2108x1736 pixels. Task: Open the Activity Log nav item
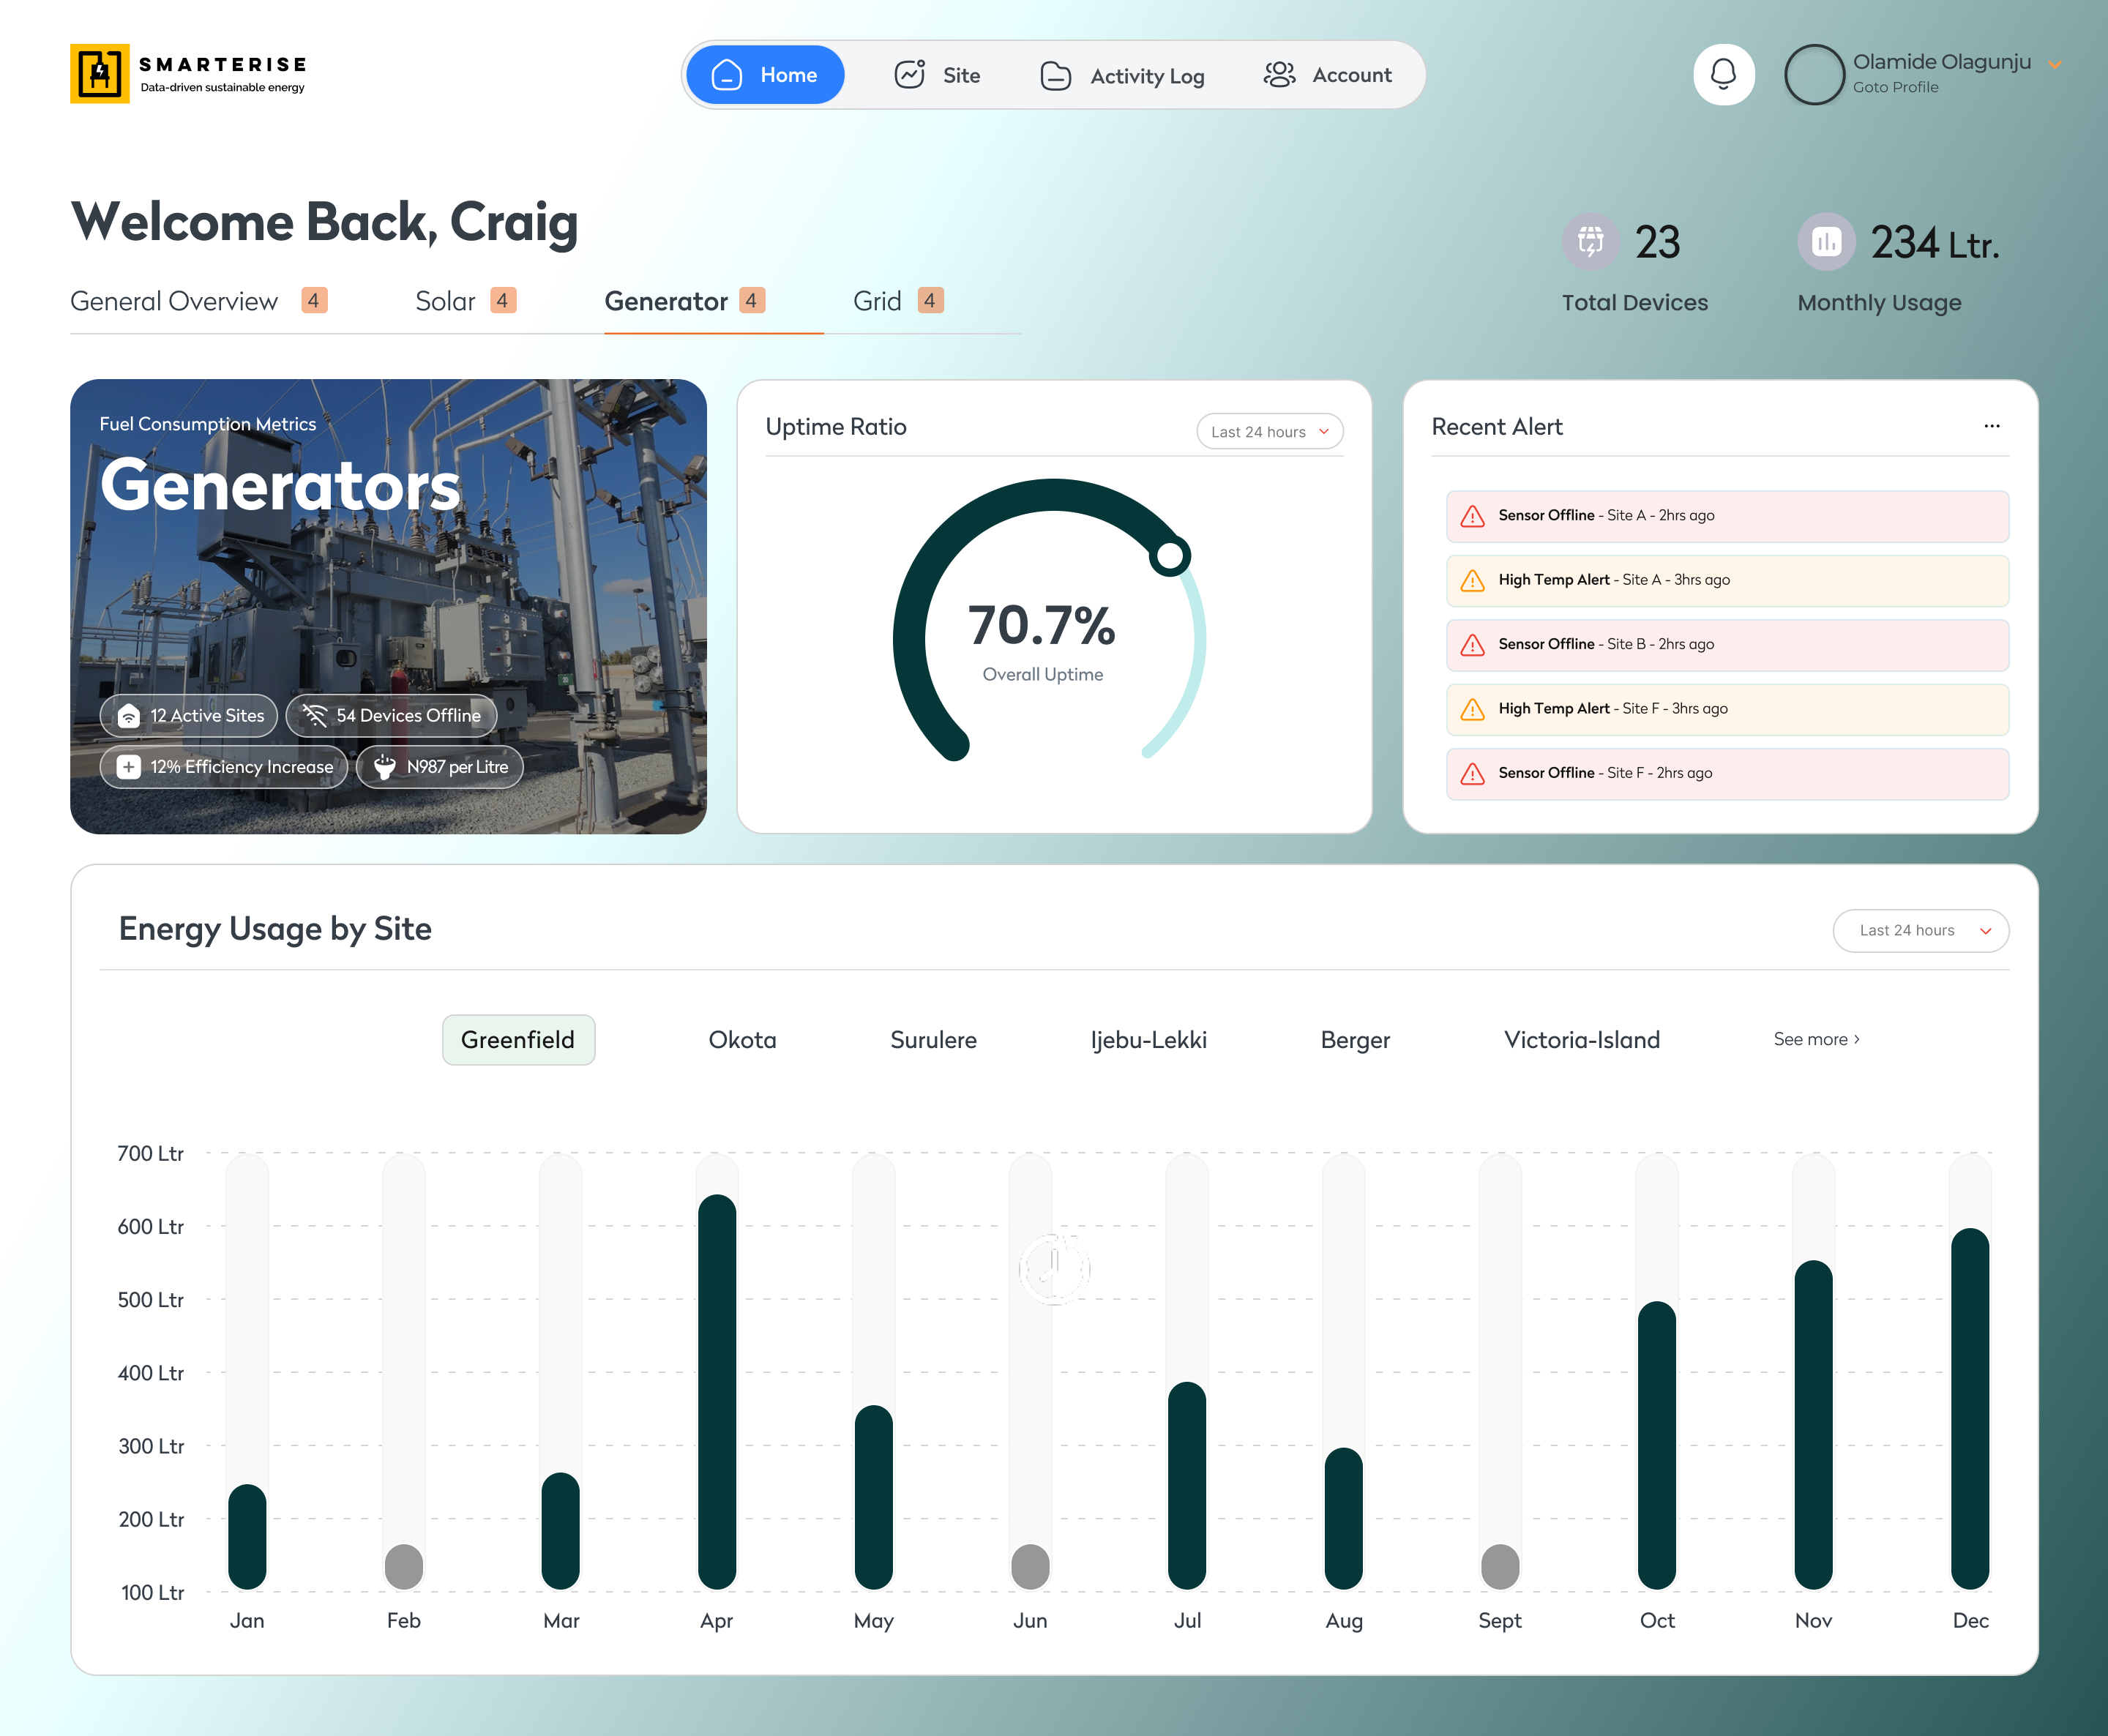pos(1122,76)
